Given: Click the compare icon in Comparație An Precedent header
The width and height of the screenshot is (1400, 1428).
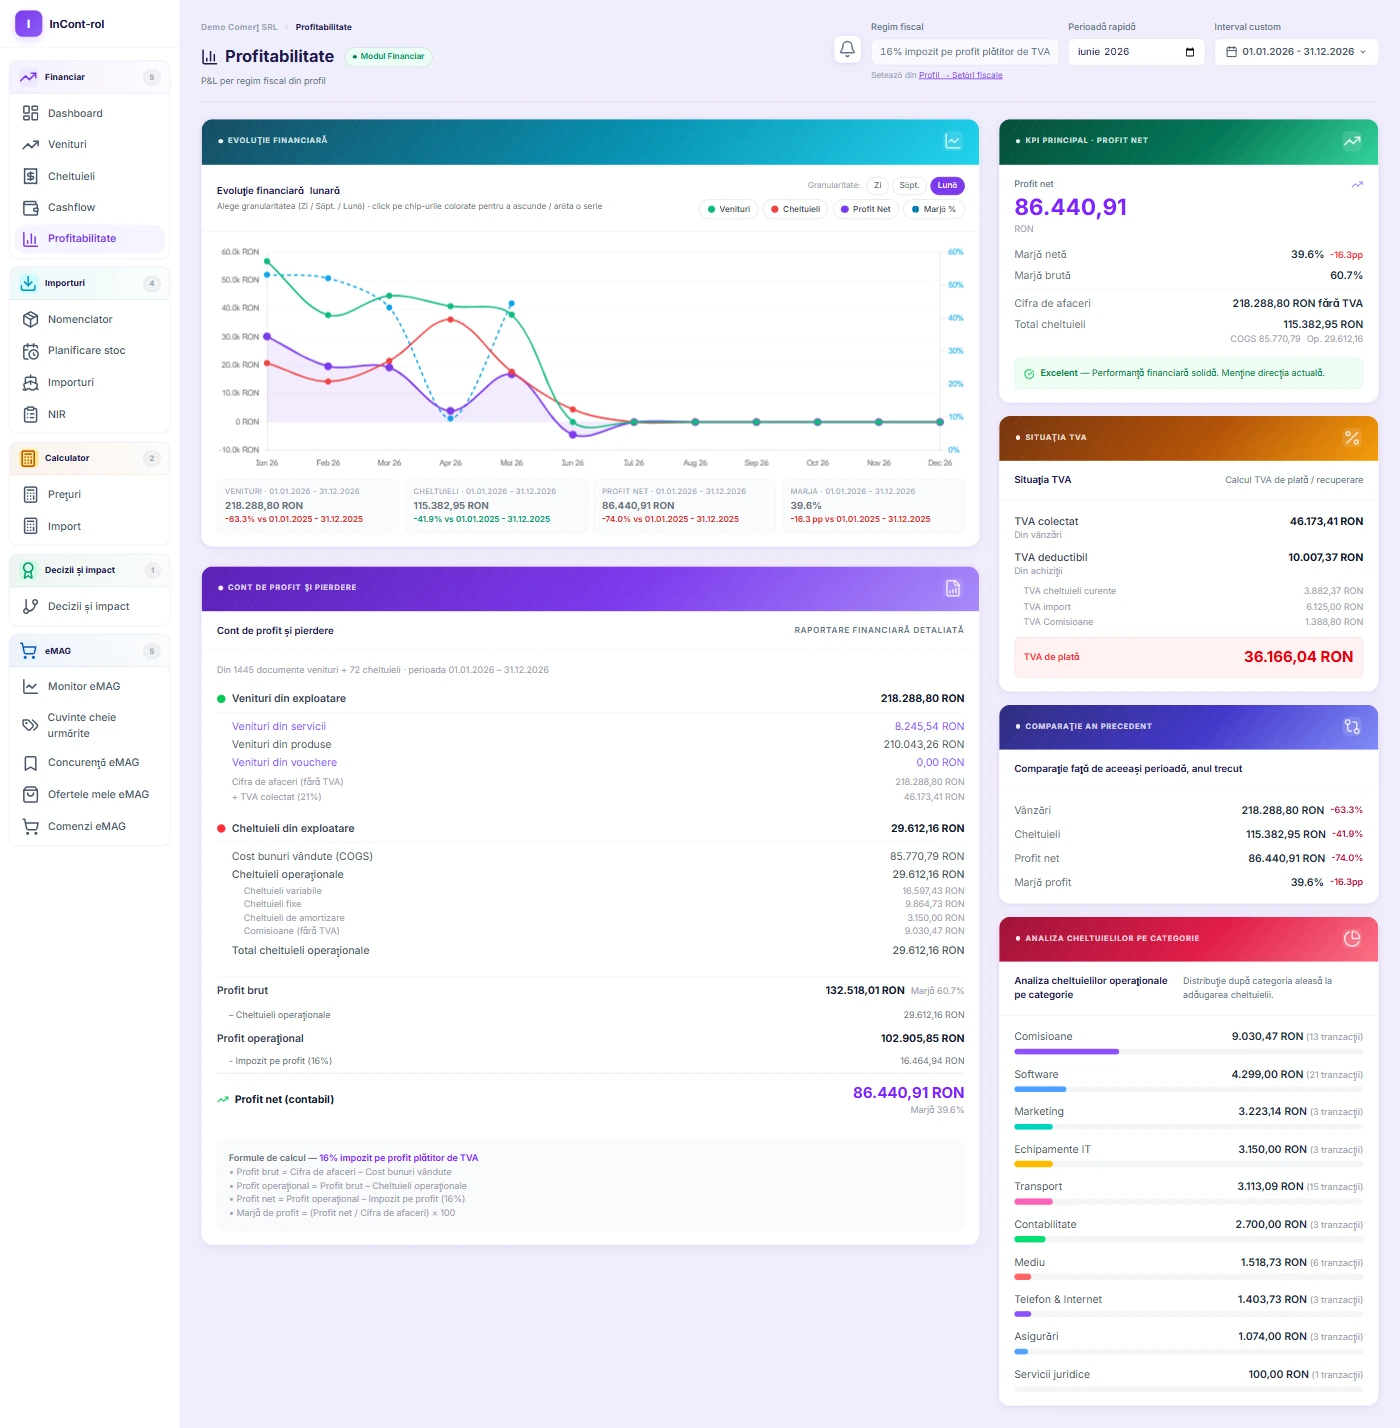Looking at the screenshot, I should (1352, 727).
